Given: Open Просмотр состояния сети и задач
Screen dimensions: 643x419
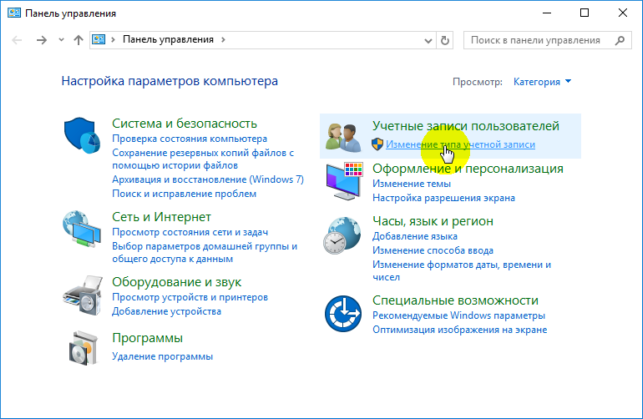Looking at the screenshot, I should pos(190,232).
